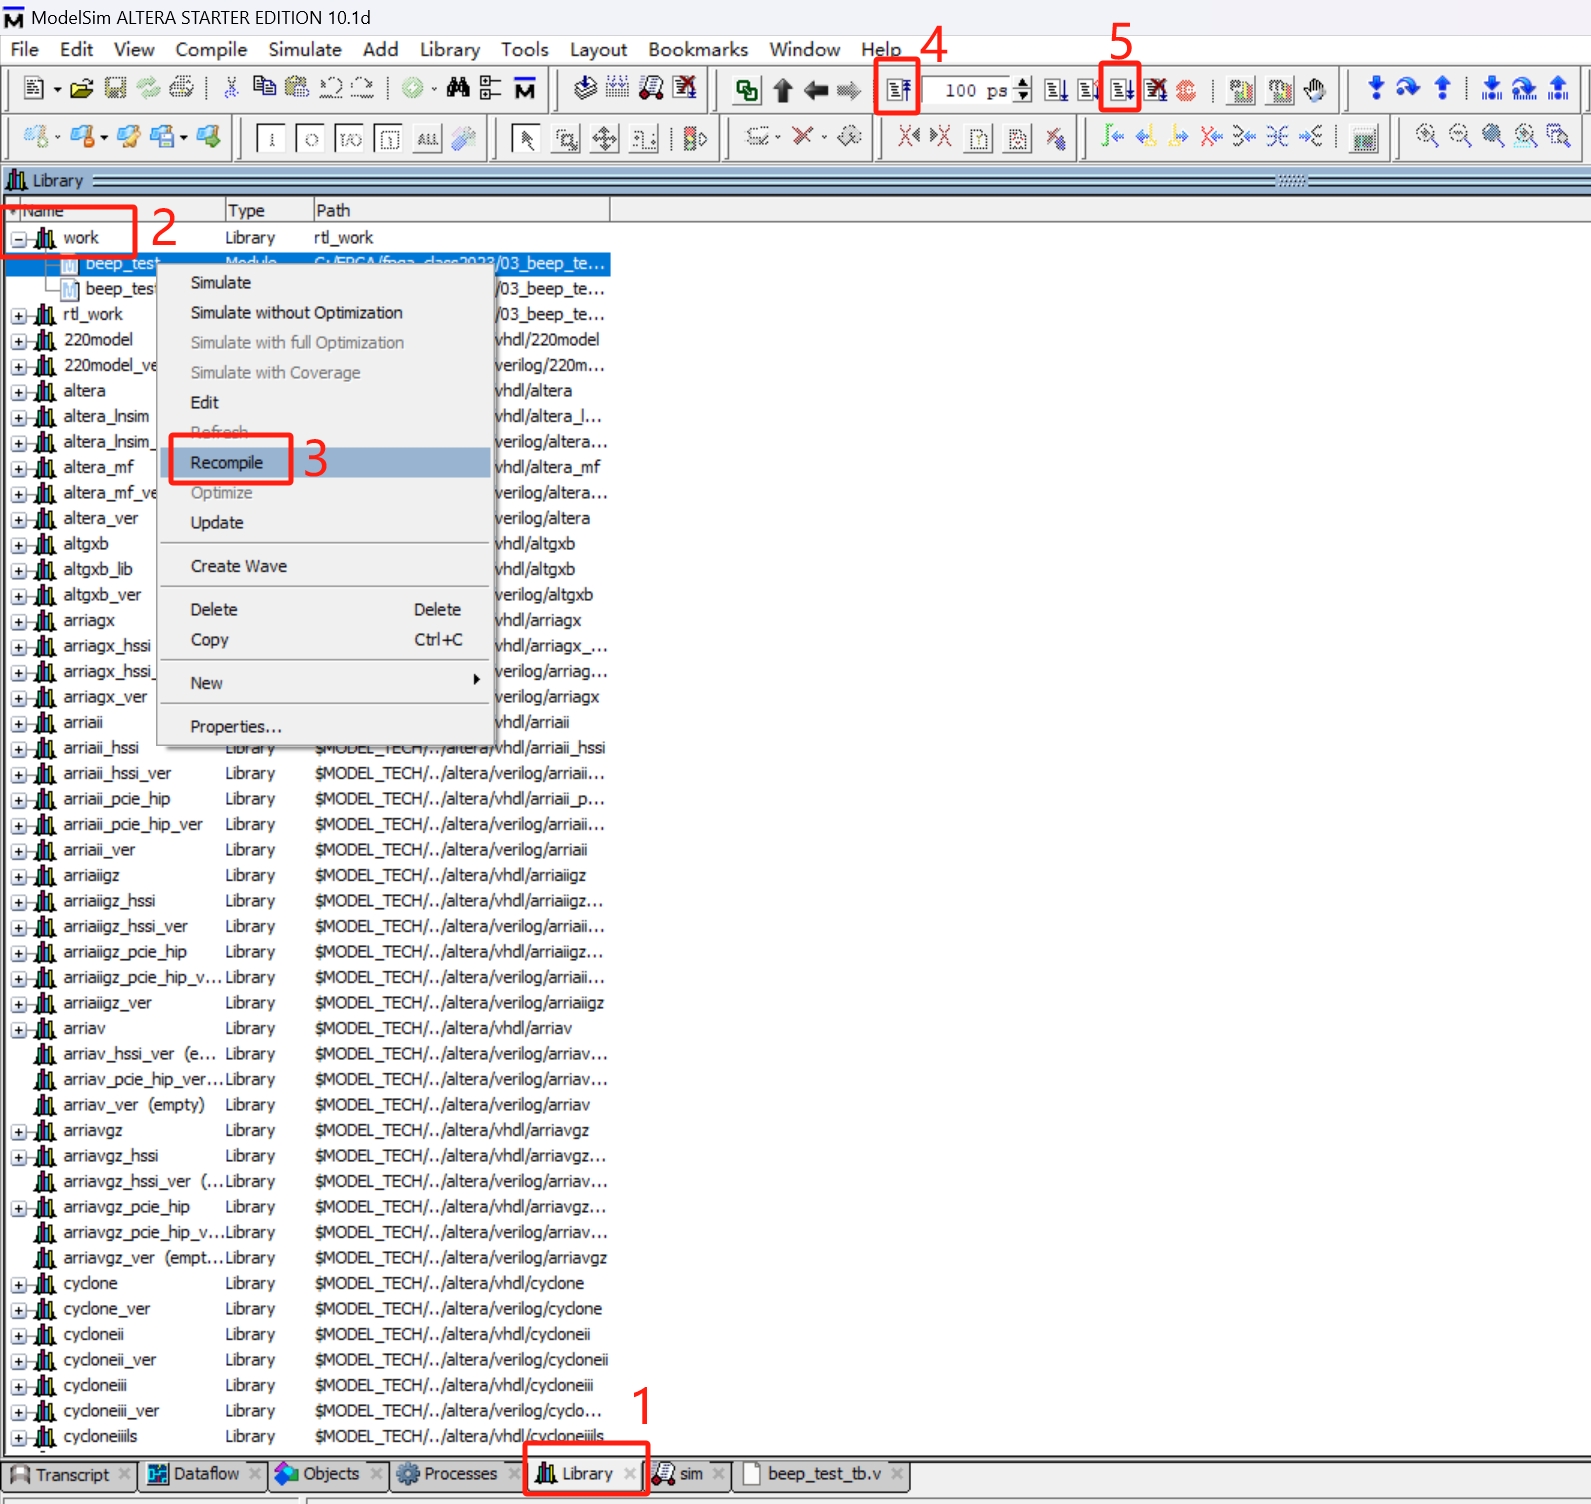1591x1504 pixels.
Task: Choose Simulate without Optimization in context menu
Action: click(326, 313)
